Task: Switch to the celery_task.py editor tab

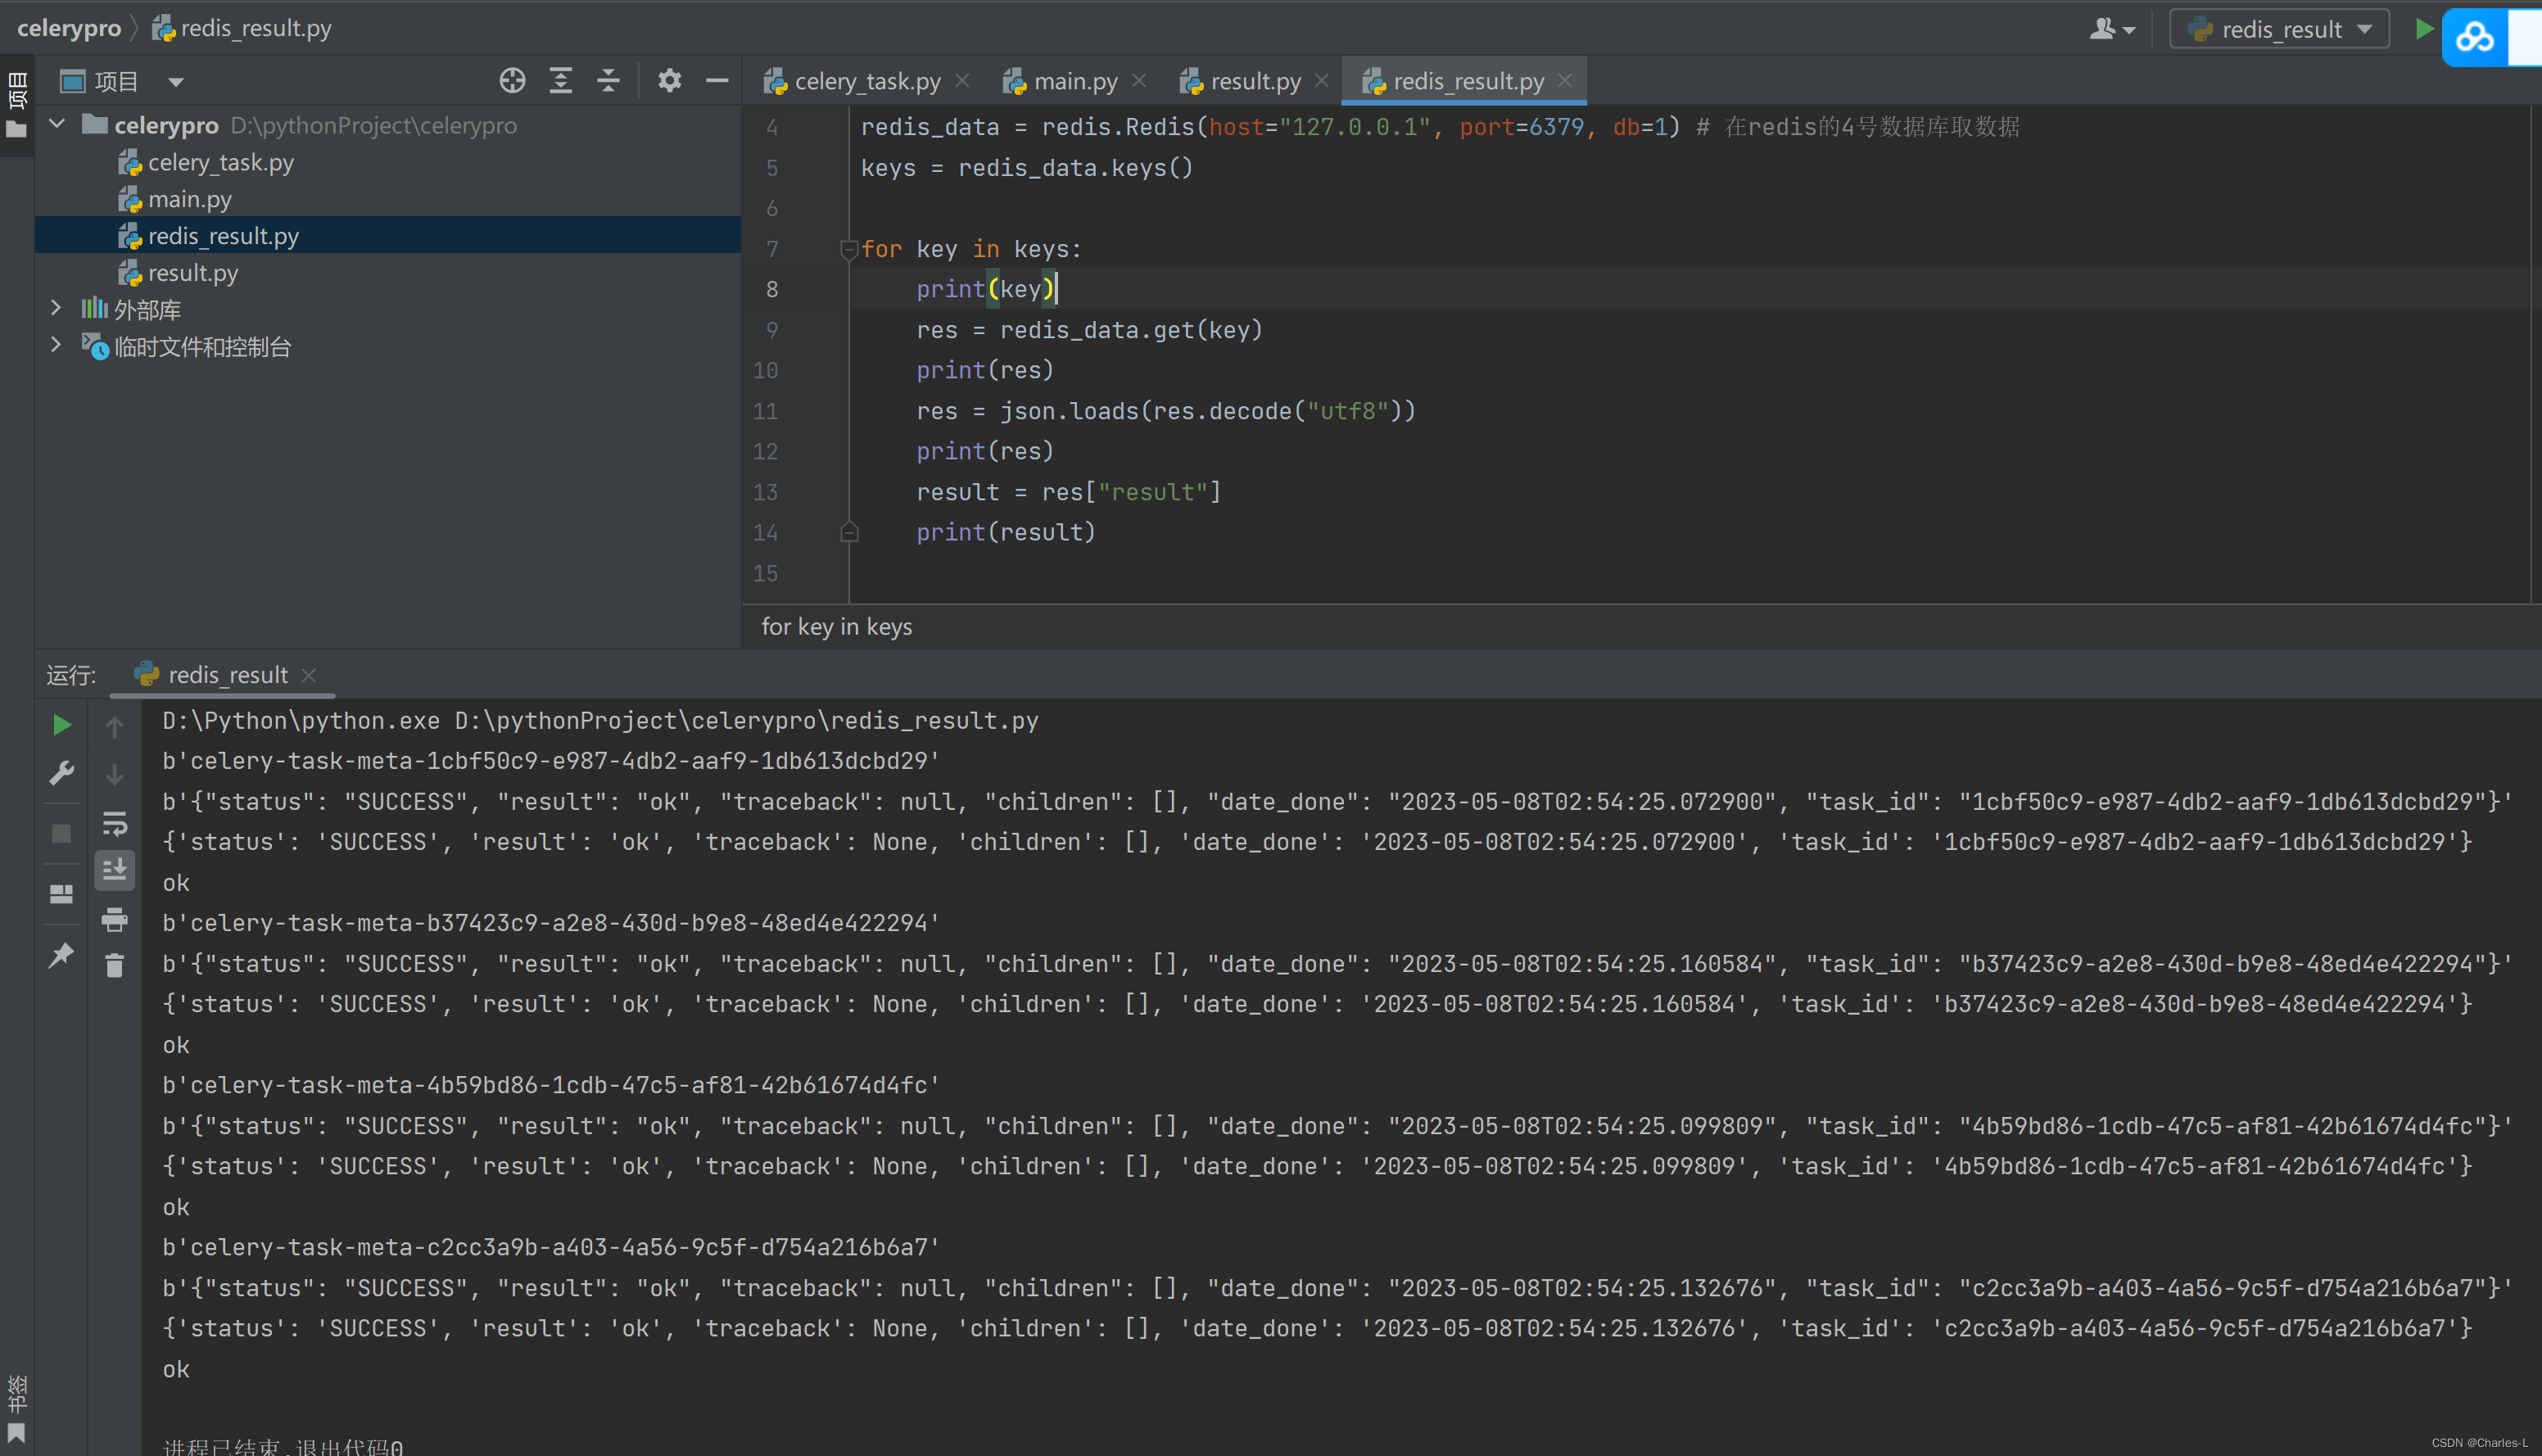Action: click(x=866, y=81)
